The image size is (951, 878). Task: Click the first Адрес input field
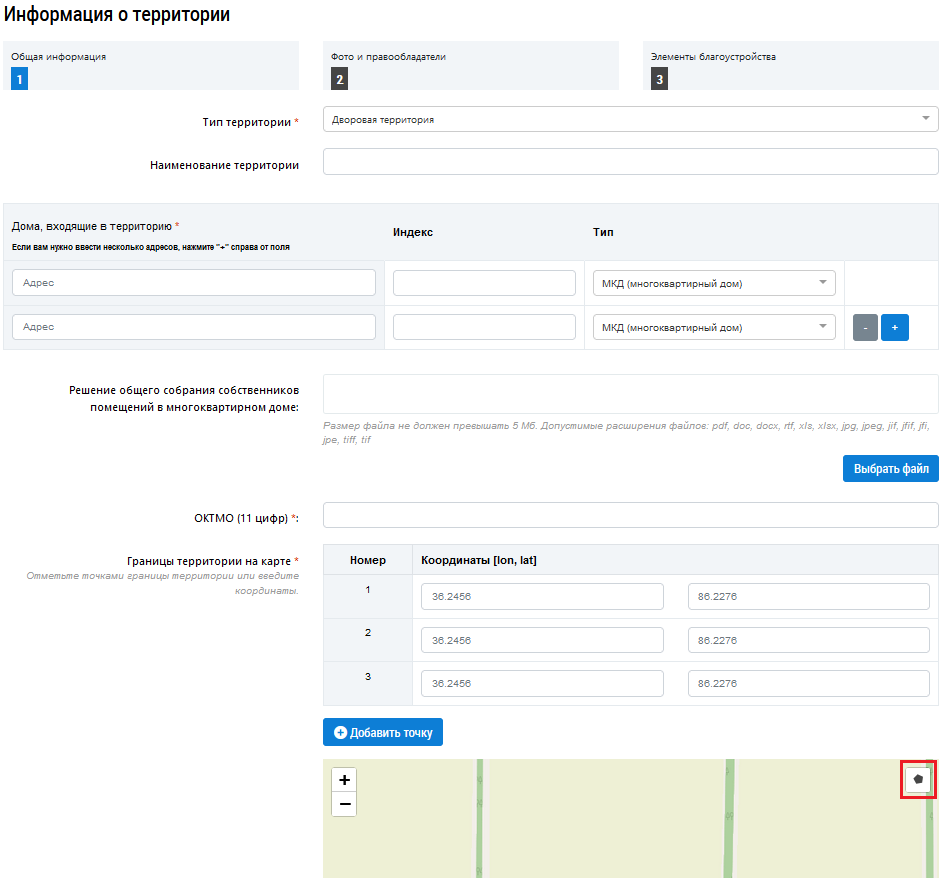[x=194, y=283]
